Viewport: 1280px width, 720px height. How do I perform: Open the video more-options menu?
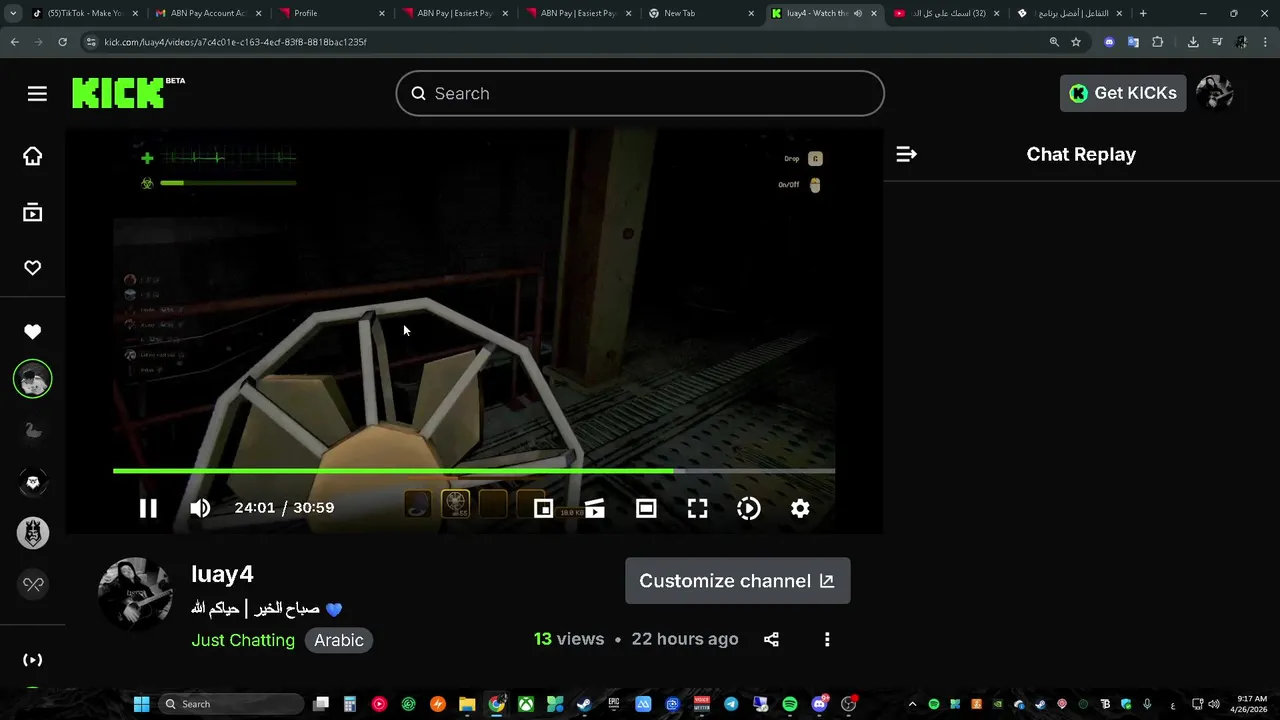pyautogui.click(x=827, y=639)
